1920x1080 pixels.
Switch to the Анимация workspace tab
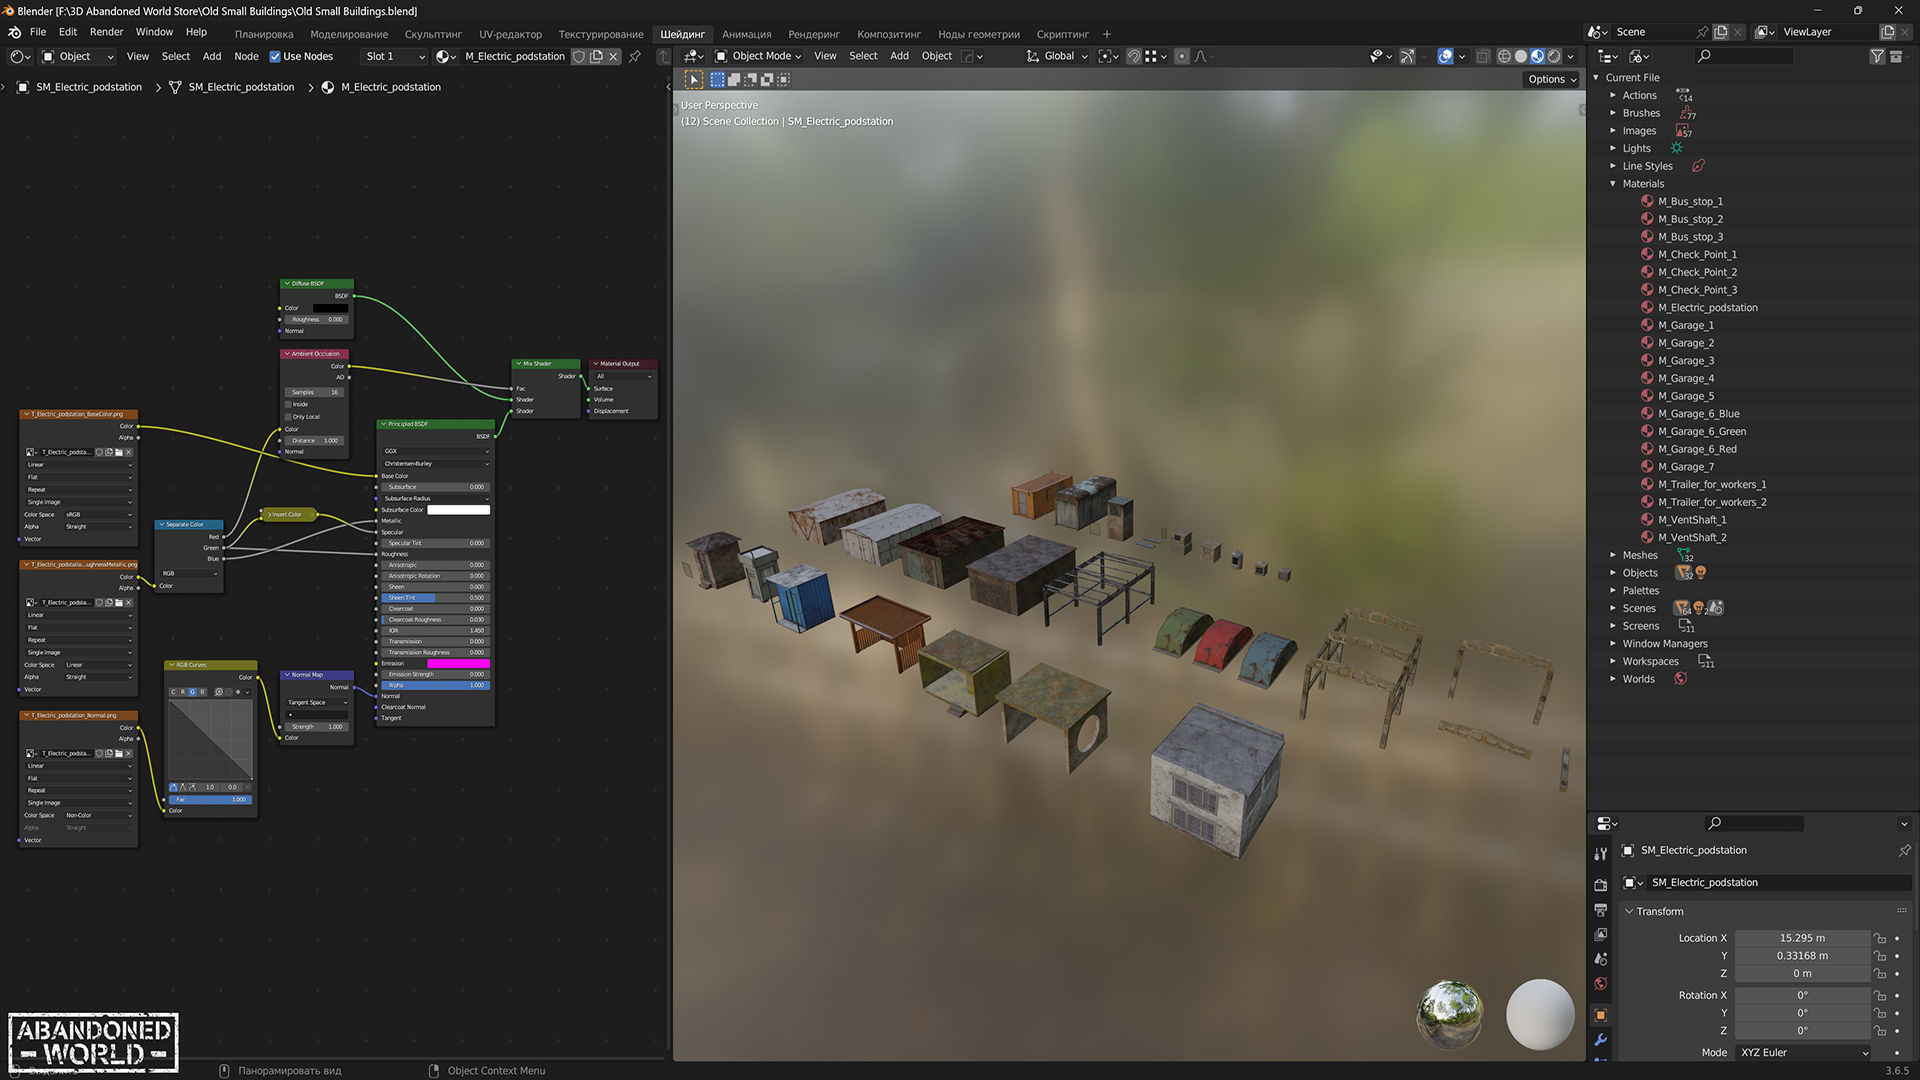click(747, 34)
